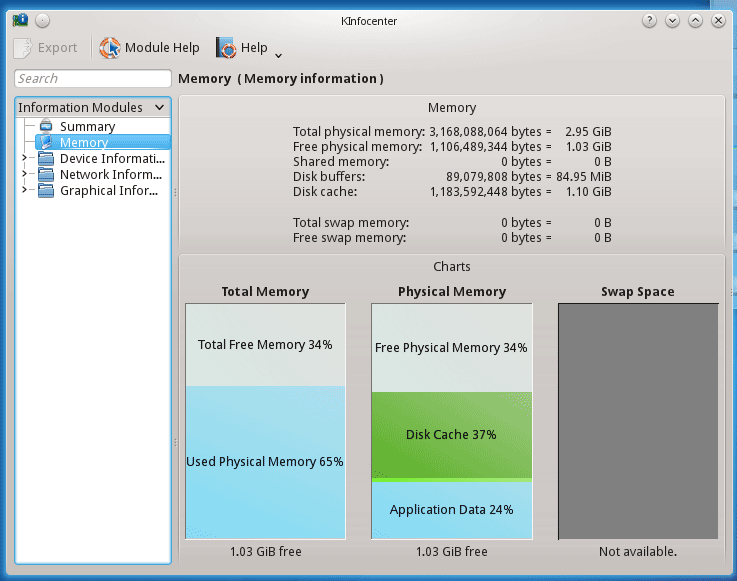Click the Disk buffers value 84.95 MiB

(x=584, y=177)
